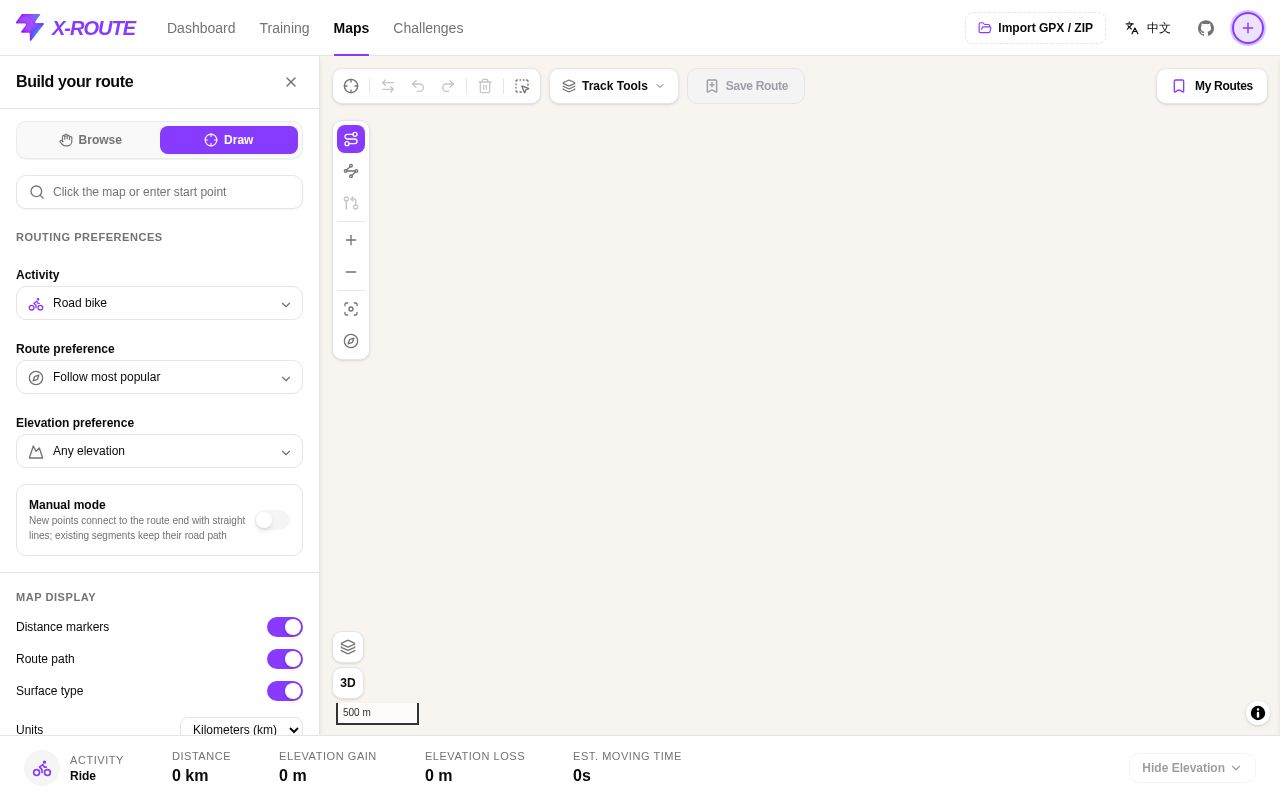
Task: Click the trash delete route icon
Action: pos(485,86)
